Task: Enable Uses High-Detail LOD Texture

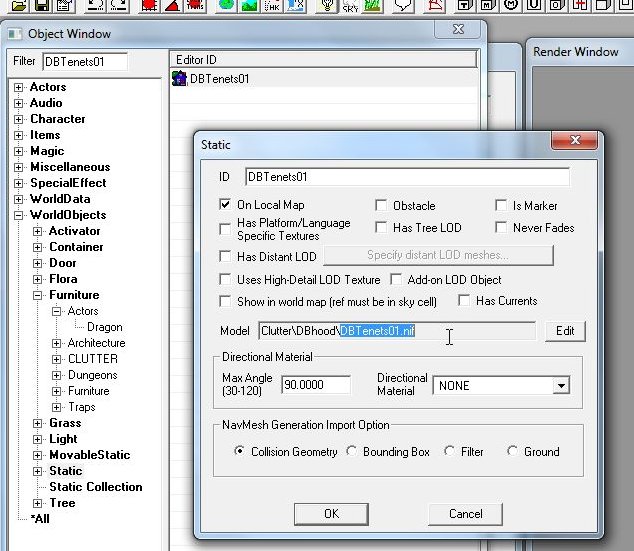Action: pos(225,279)
